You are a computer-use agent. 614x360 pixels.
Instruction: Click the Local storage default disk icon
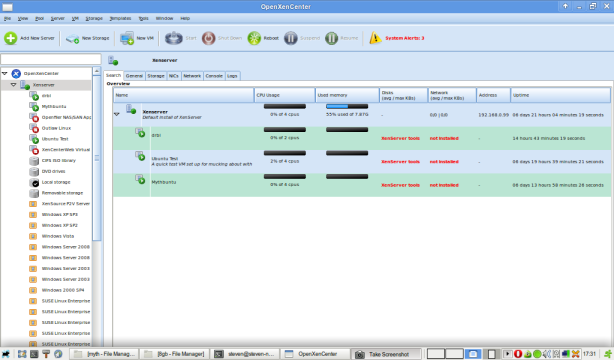(34, 182)
